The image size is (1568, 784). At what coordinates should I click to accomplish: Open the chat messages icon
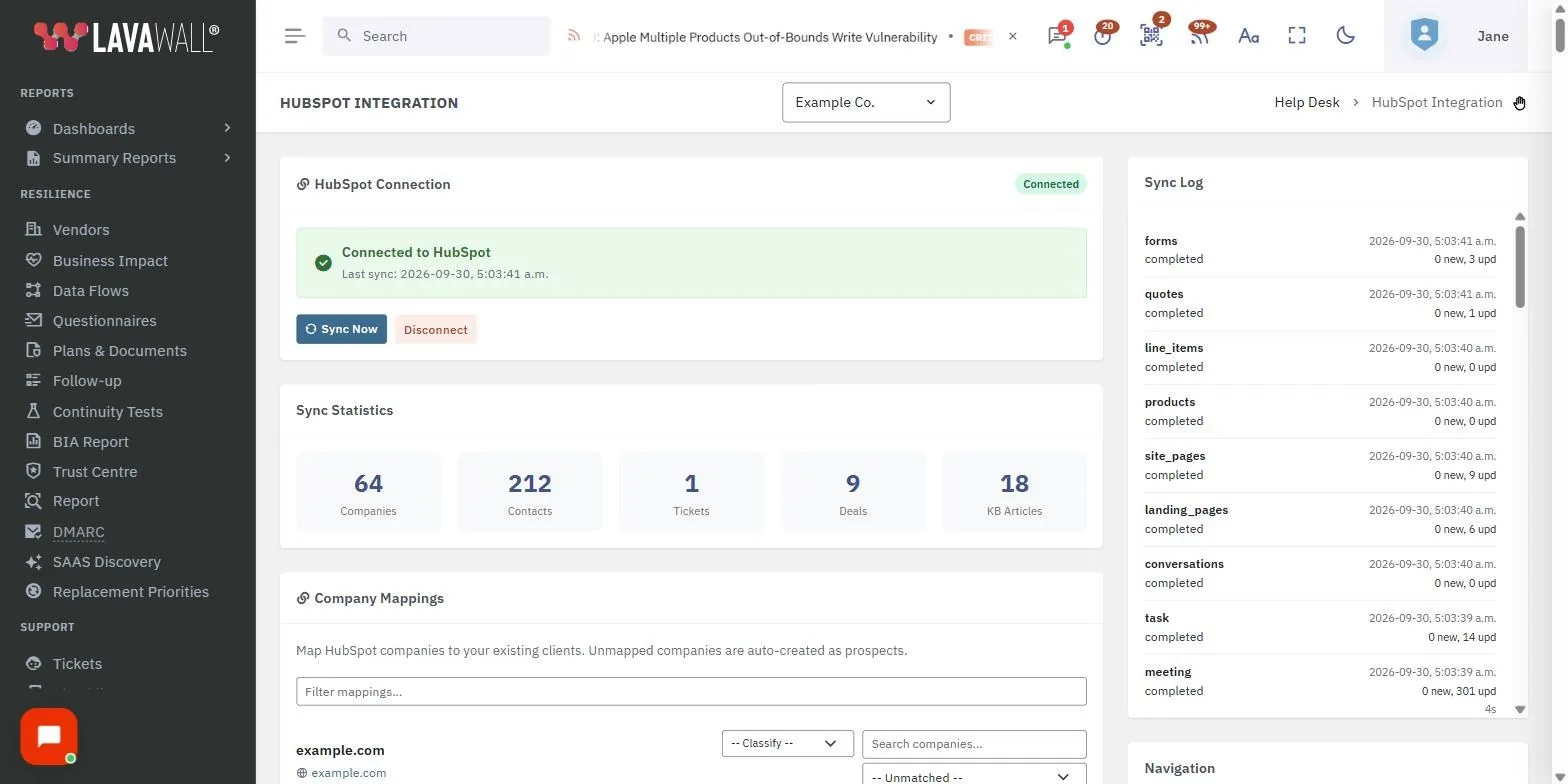click(x=1057, y=36)
